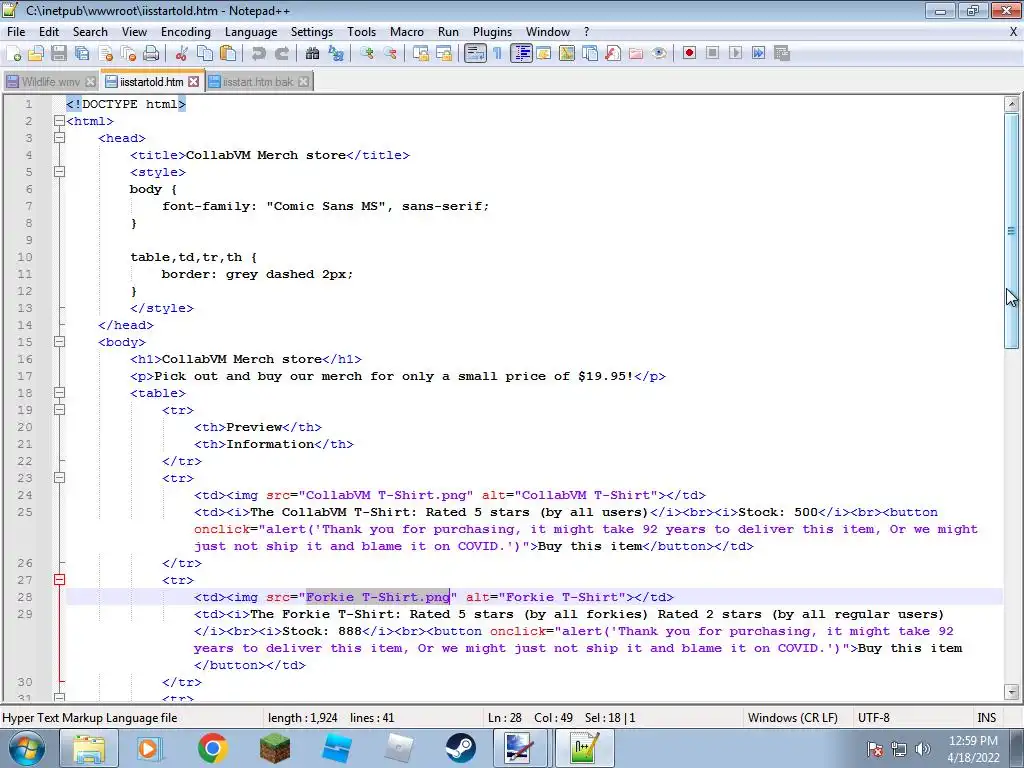1024x768 pixels.
Task: Toggle word wrap toolbar button
Action: [475, 54]
